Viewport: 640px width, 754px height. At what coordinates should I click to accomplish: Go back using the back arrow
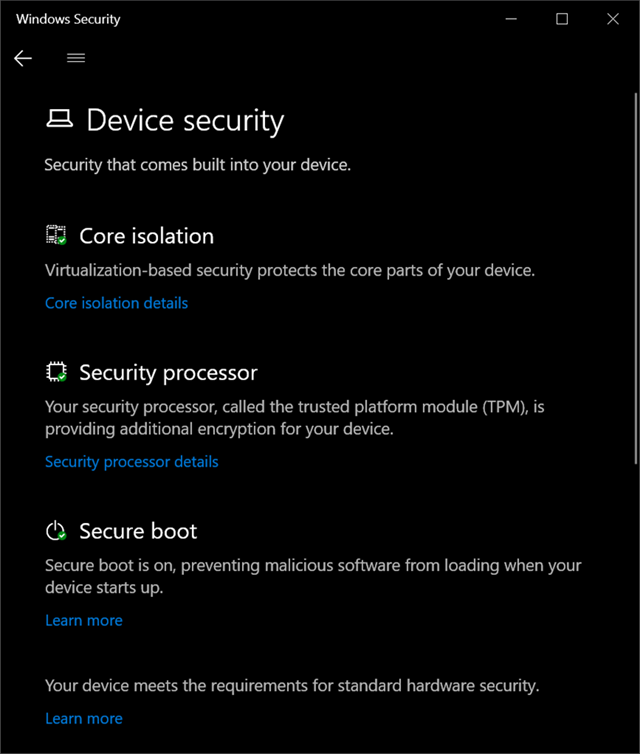coord(23,58)
